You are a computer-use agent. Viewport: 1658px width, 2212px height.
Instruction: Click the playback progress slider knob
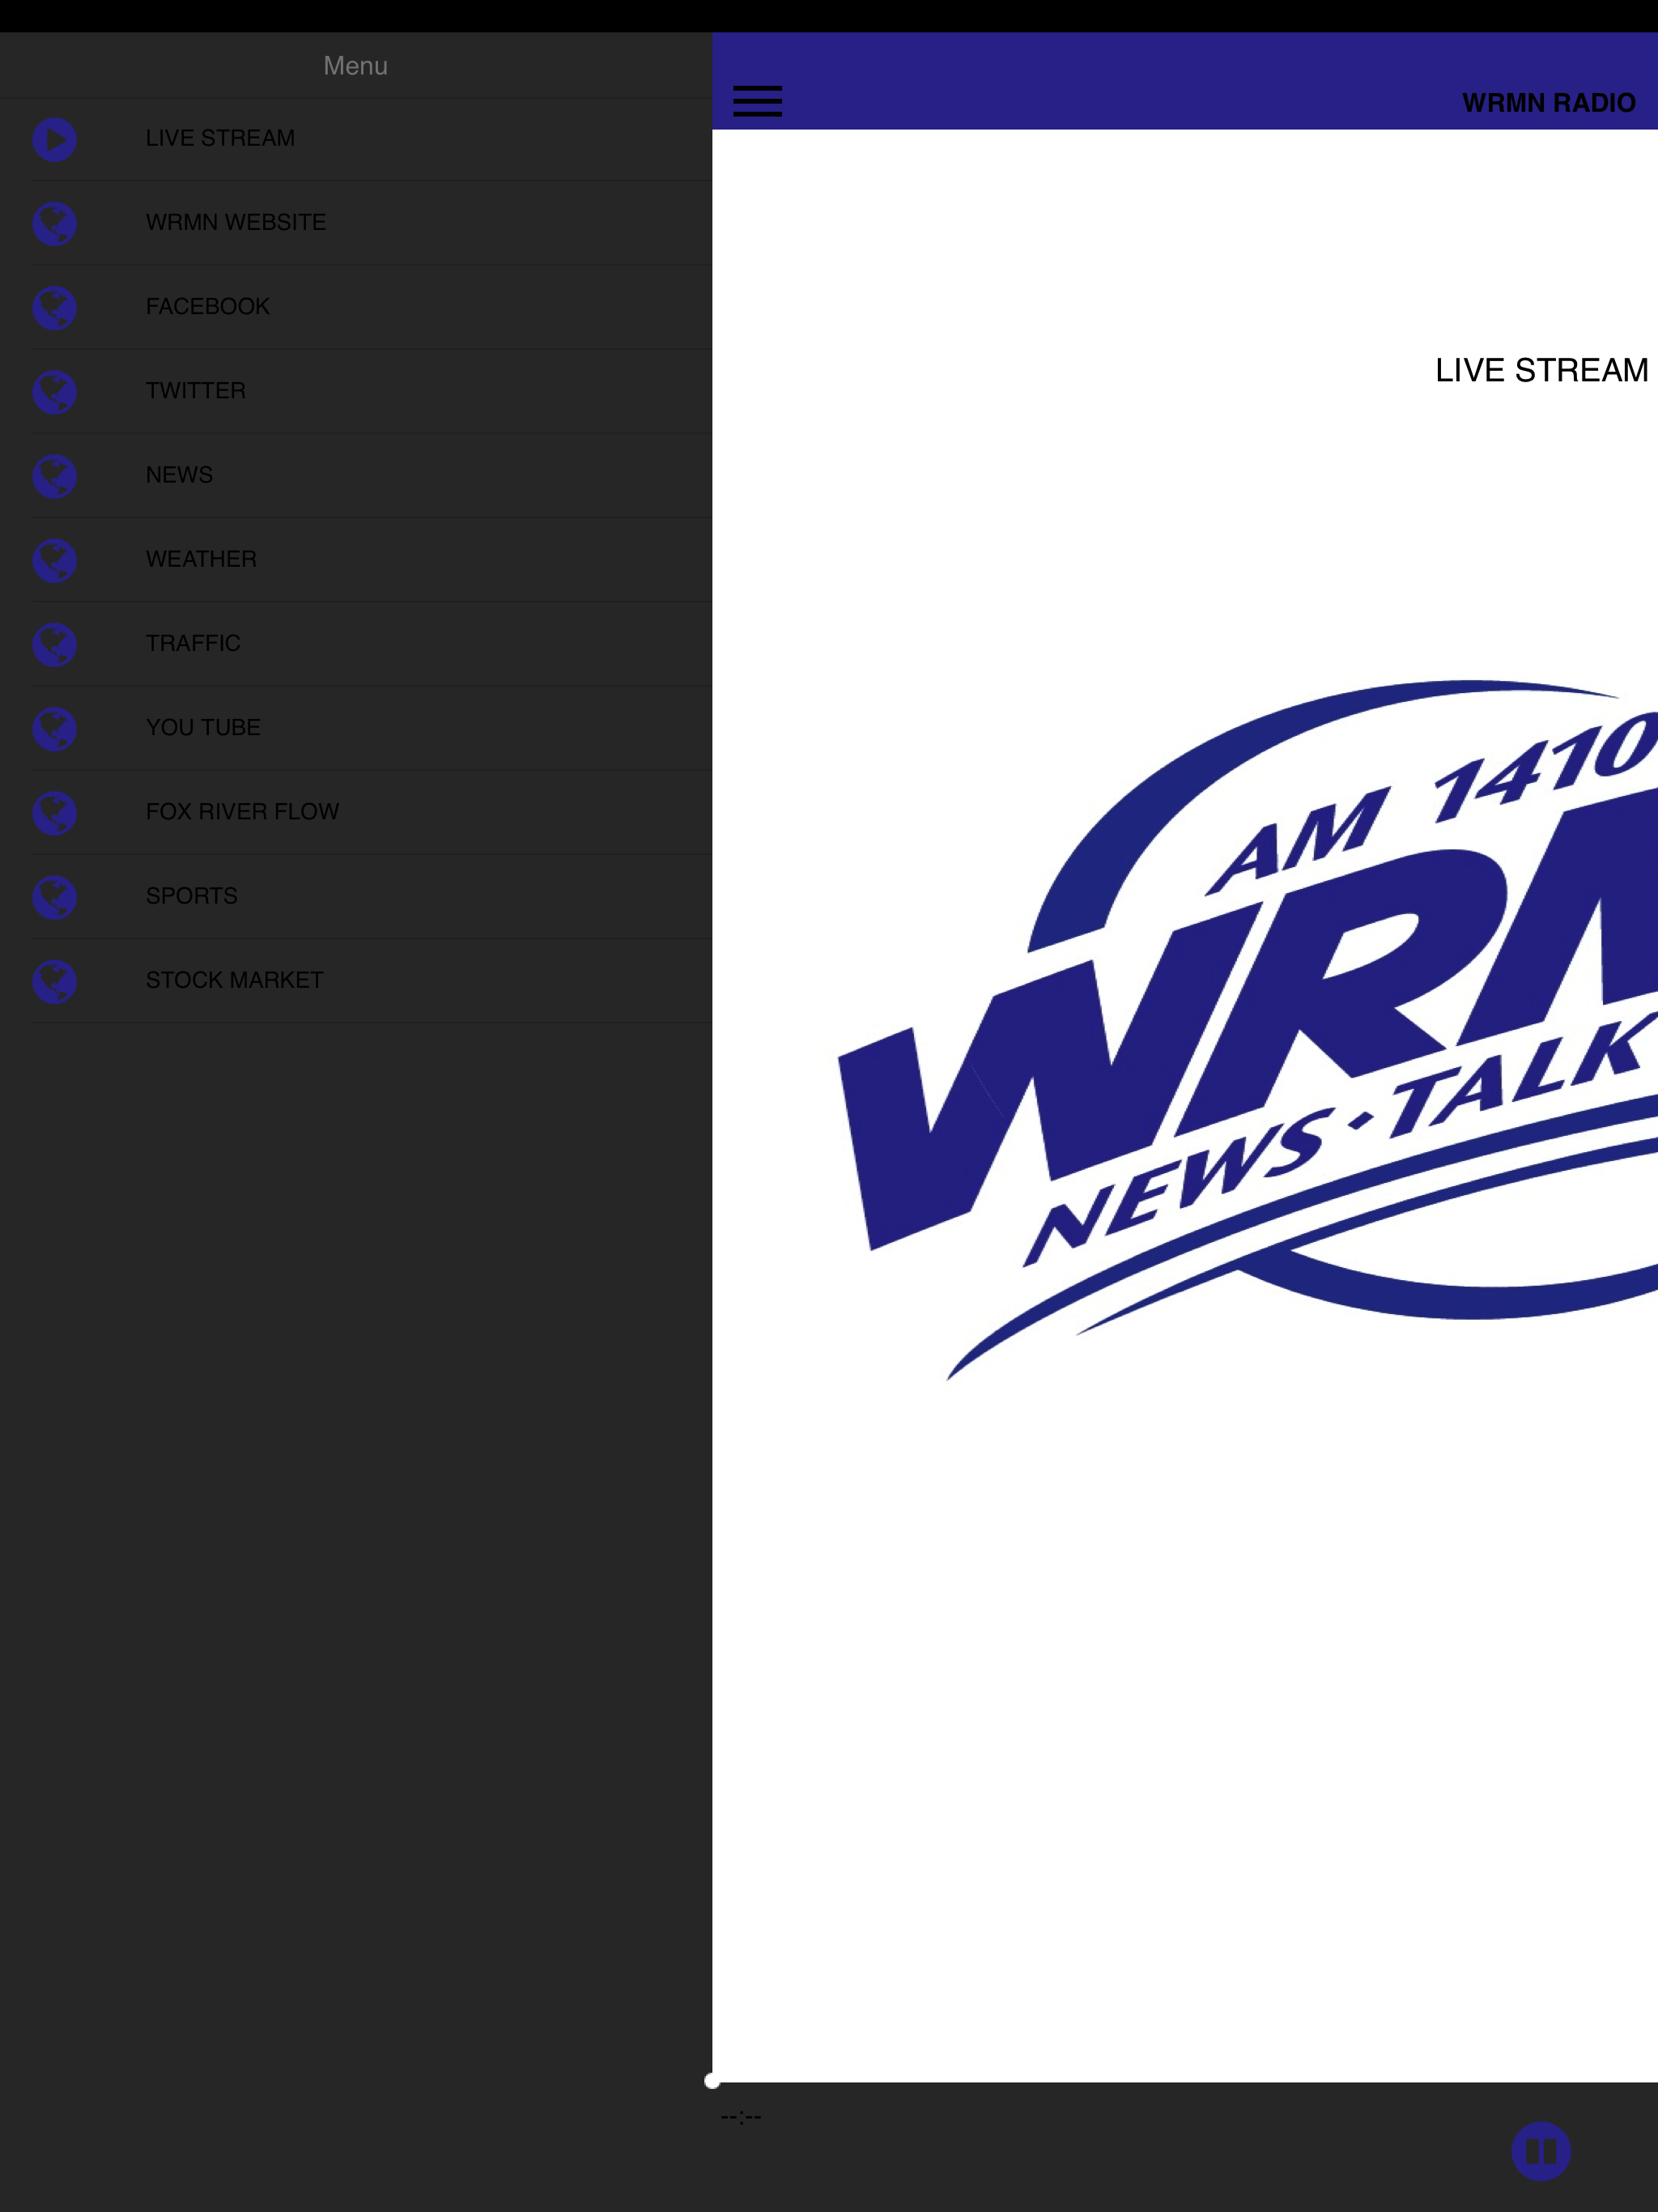[712, 2081]
